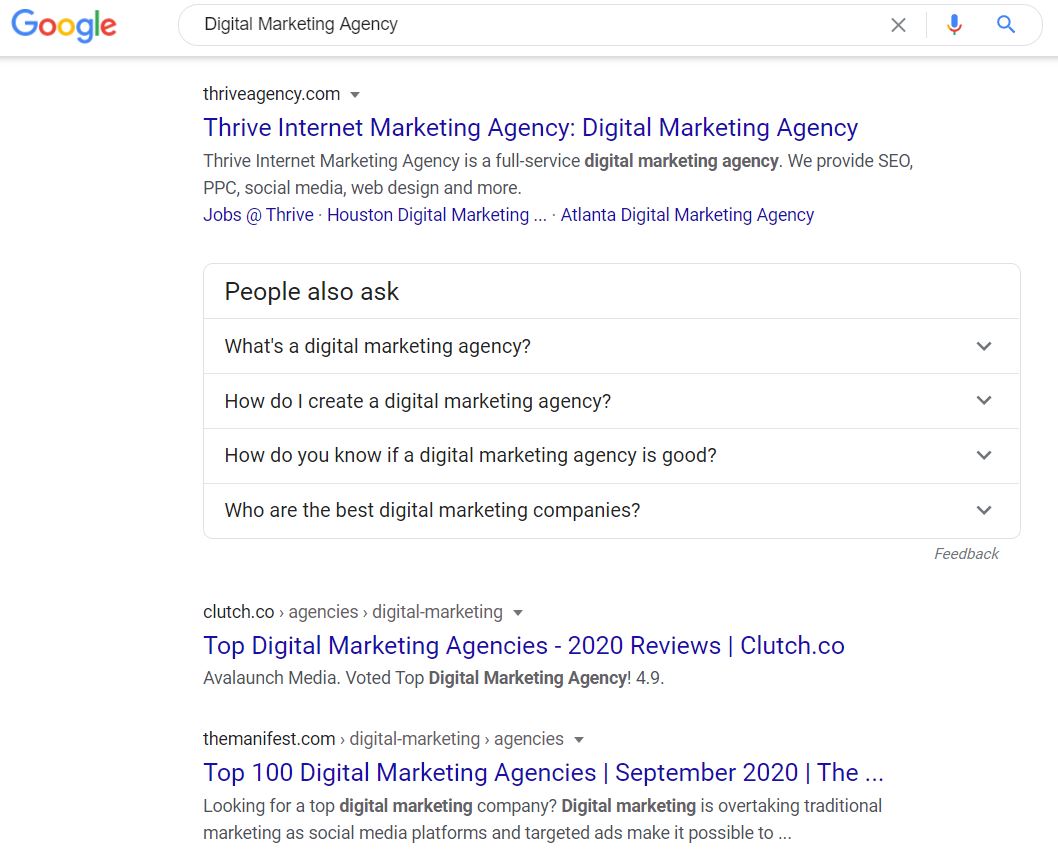Click the clutch.co breadcrumb text

click(238, 612)
